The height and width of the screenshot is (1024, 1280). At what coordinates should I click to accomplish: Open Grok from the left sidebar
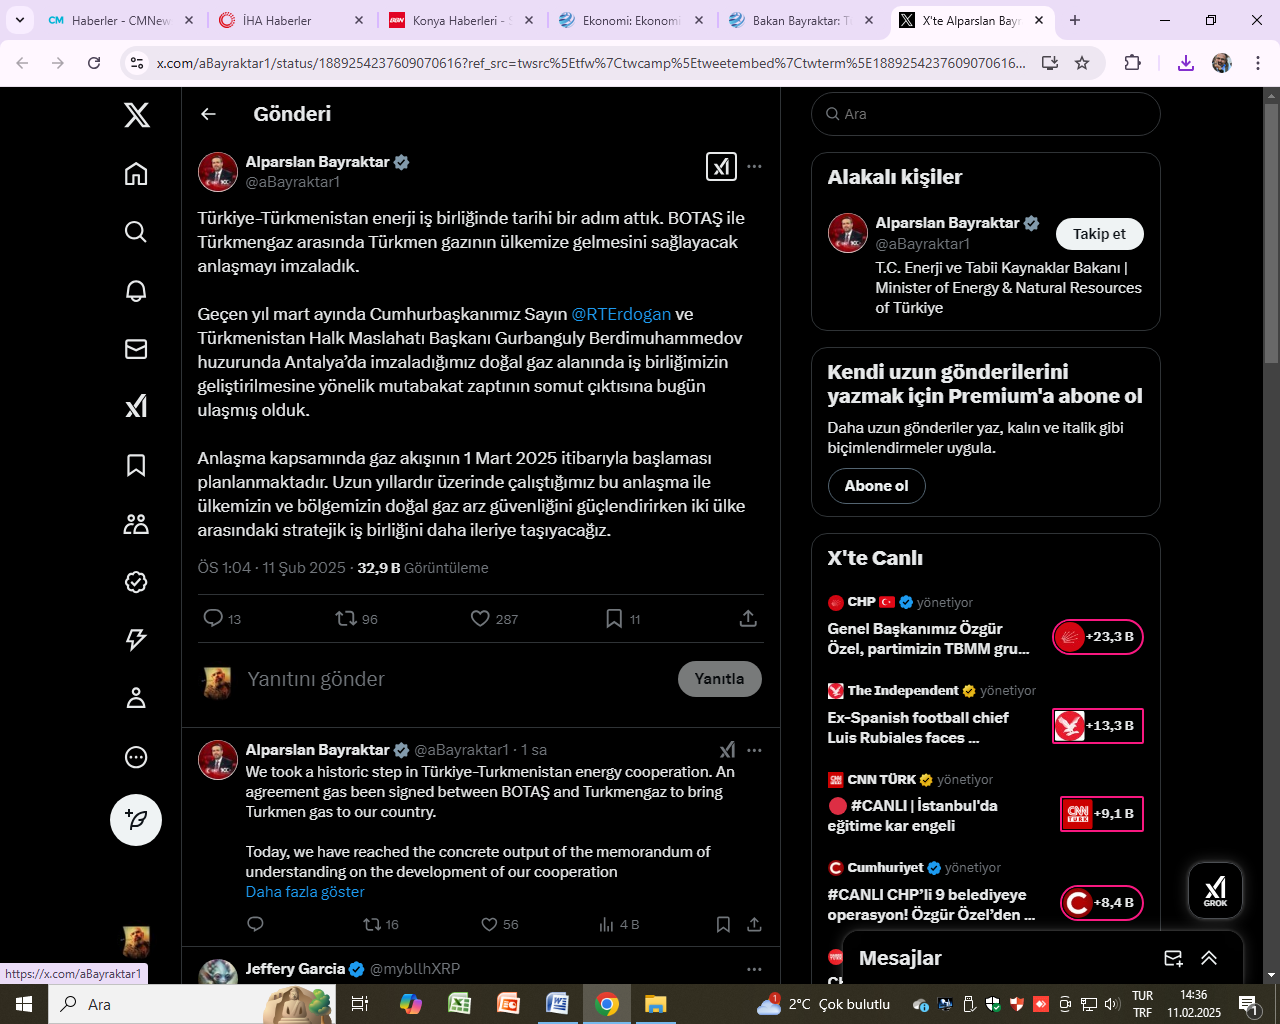coord(136,406)
